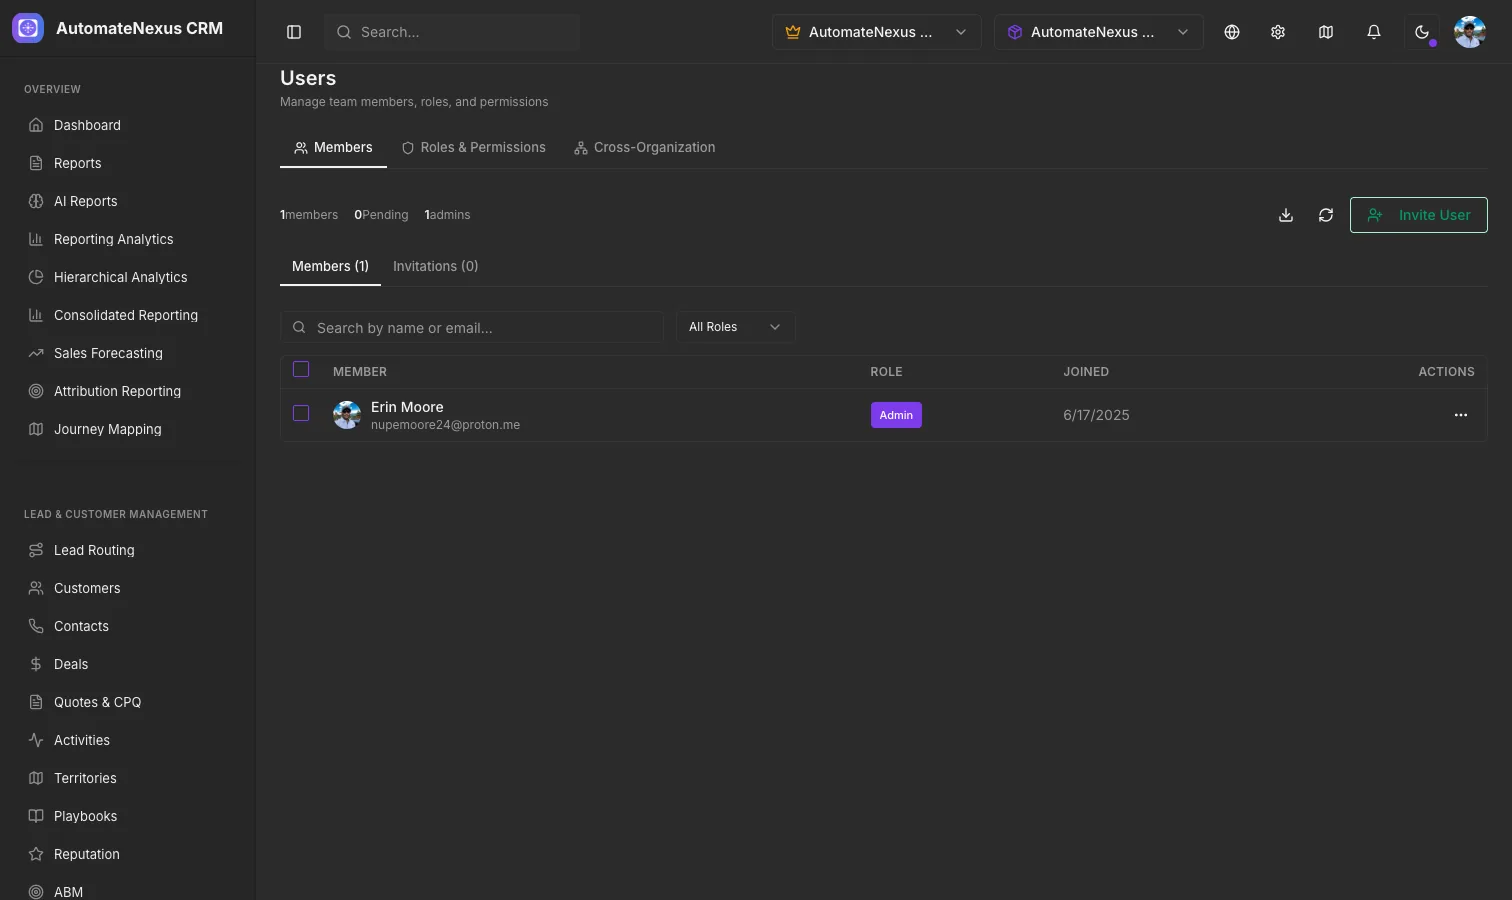Open the settings gear icon

(1278, 32)
